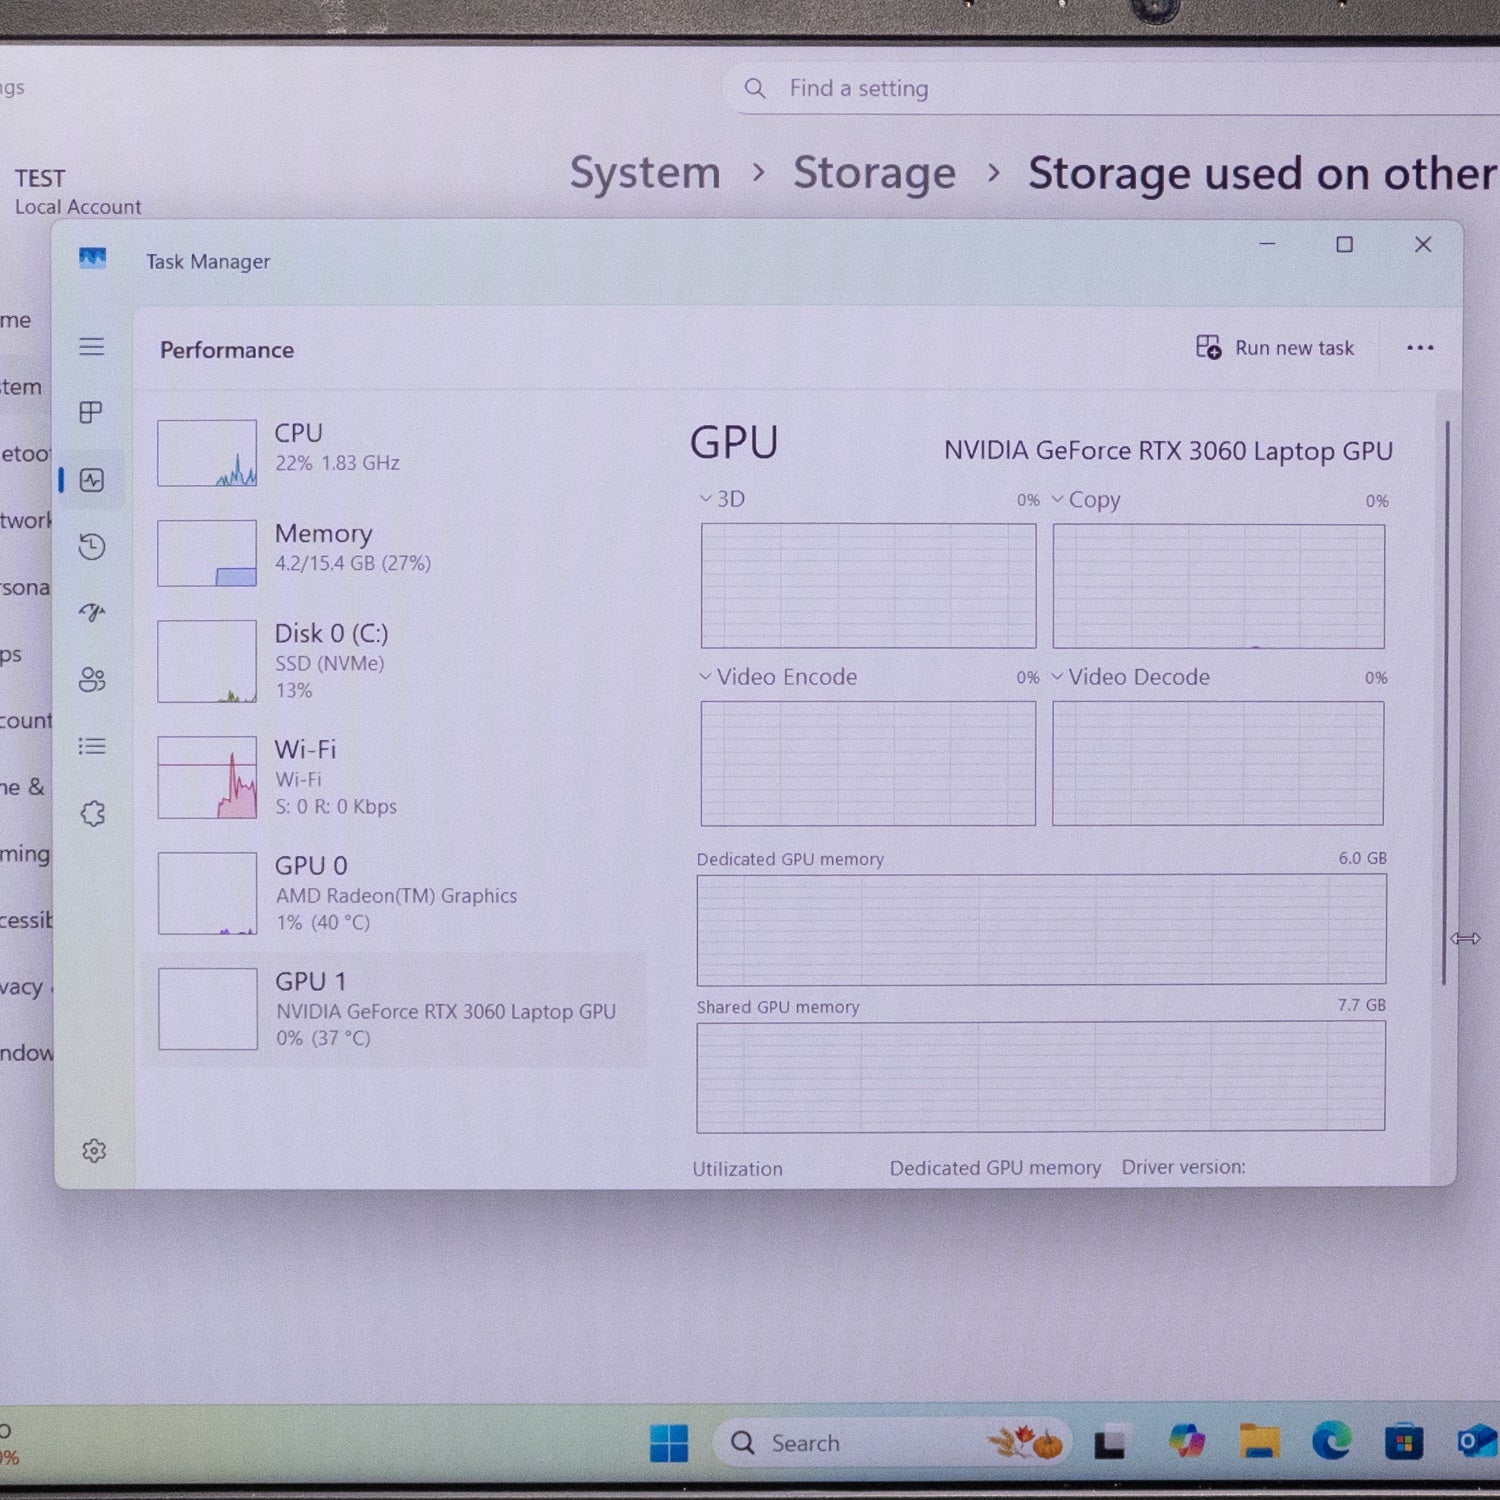This screenshot has height=1500, width=1500.
Task: Click the GPU panel vertical scrollbar
Action: coord(1446,700)
